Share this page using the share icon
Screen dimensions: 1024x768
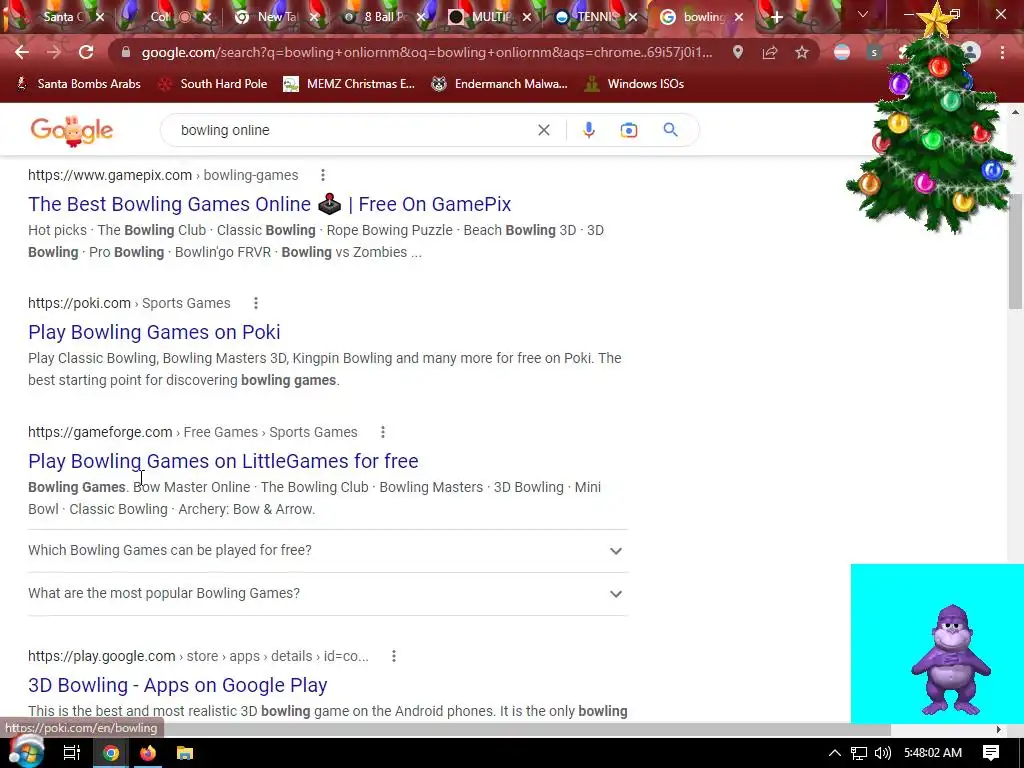point(769,52)
